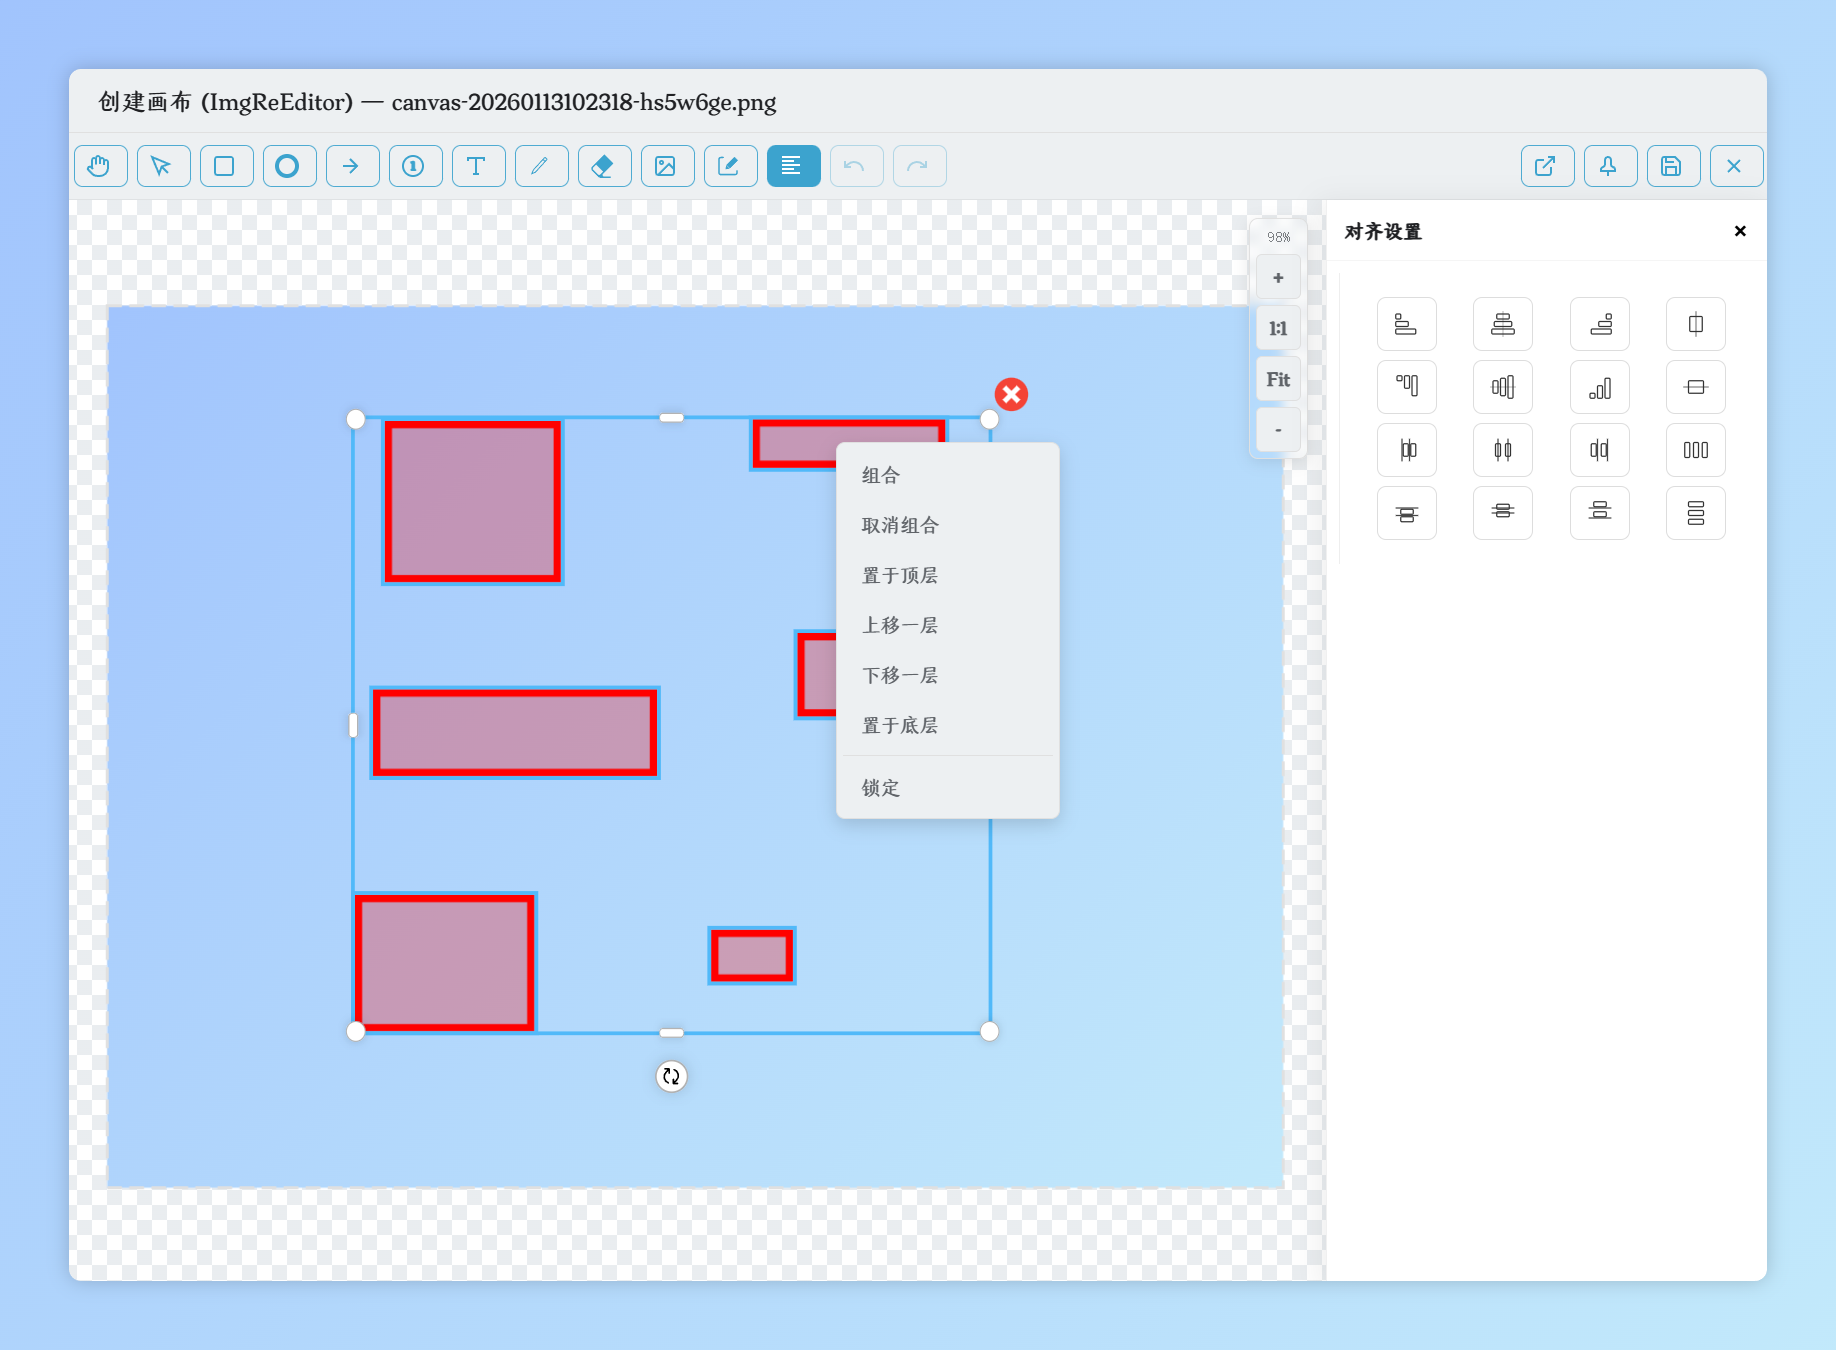Zoom in with the plus button
The image size is (1836, 1350).
point(1278,278)
